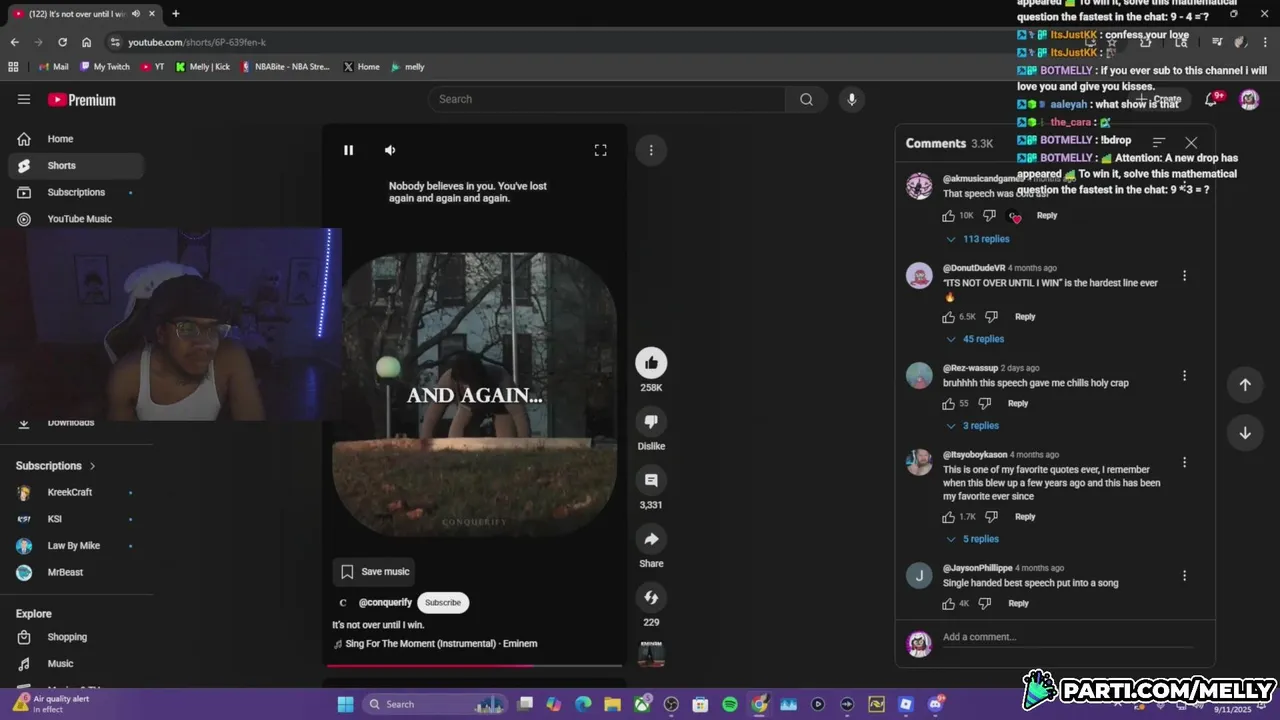
Task: Open the Remix button showing 229
Action: coord(651,598)
